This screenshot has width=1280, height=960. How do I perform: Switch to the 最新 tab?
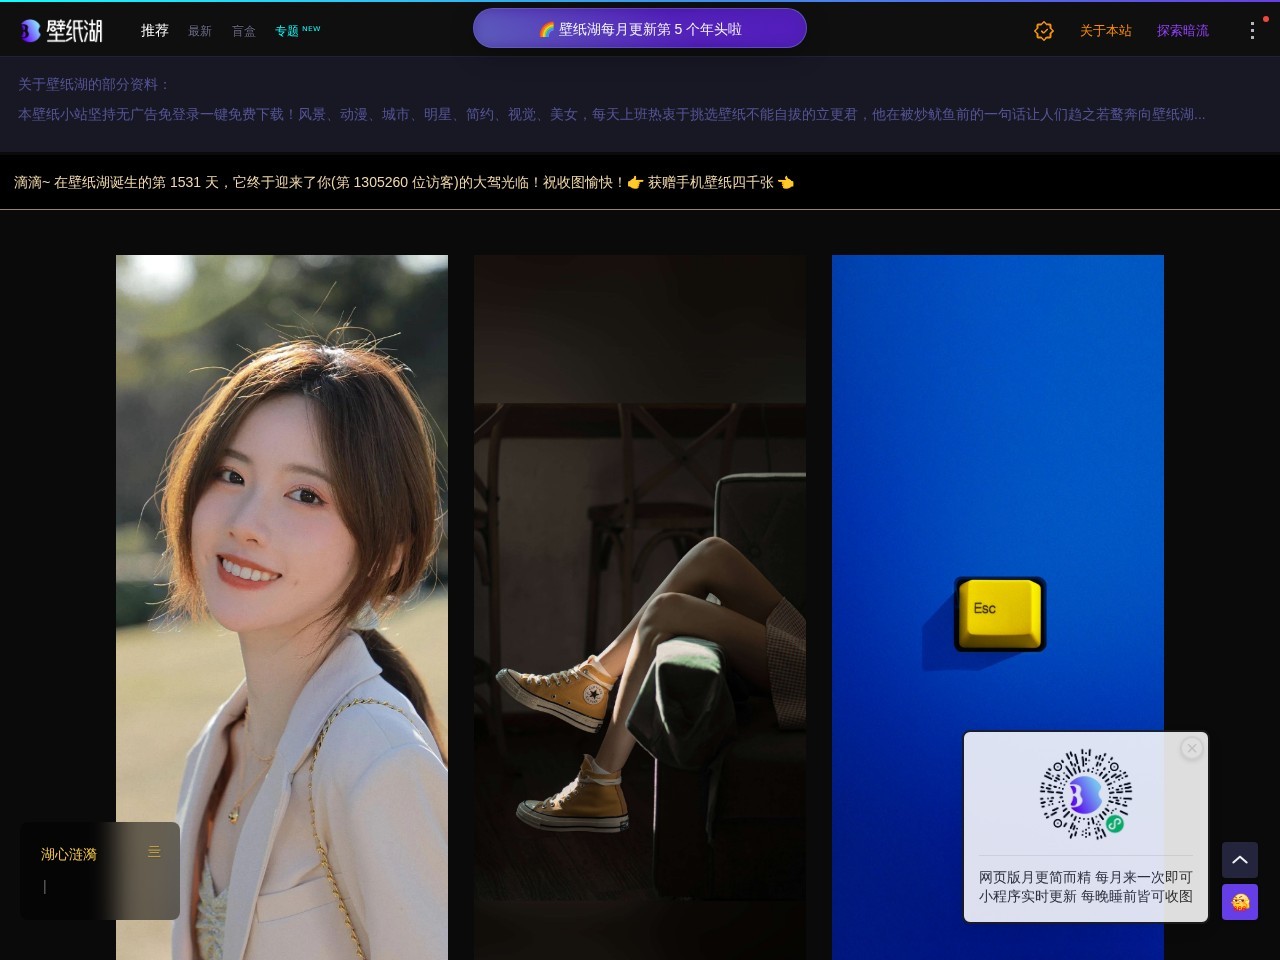pyautogui.click(x=200, y=31)
